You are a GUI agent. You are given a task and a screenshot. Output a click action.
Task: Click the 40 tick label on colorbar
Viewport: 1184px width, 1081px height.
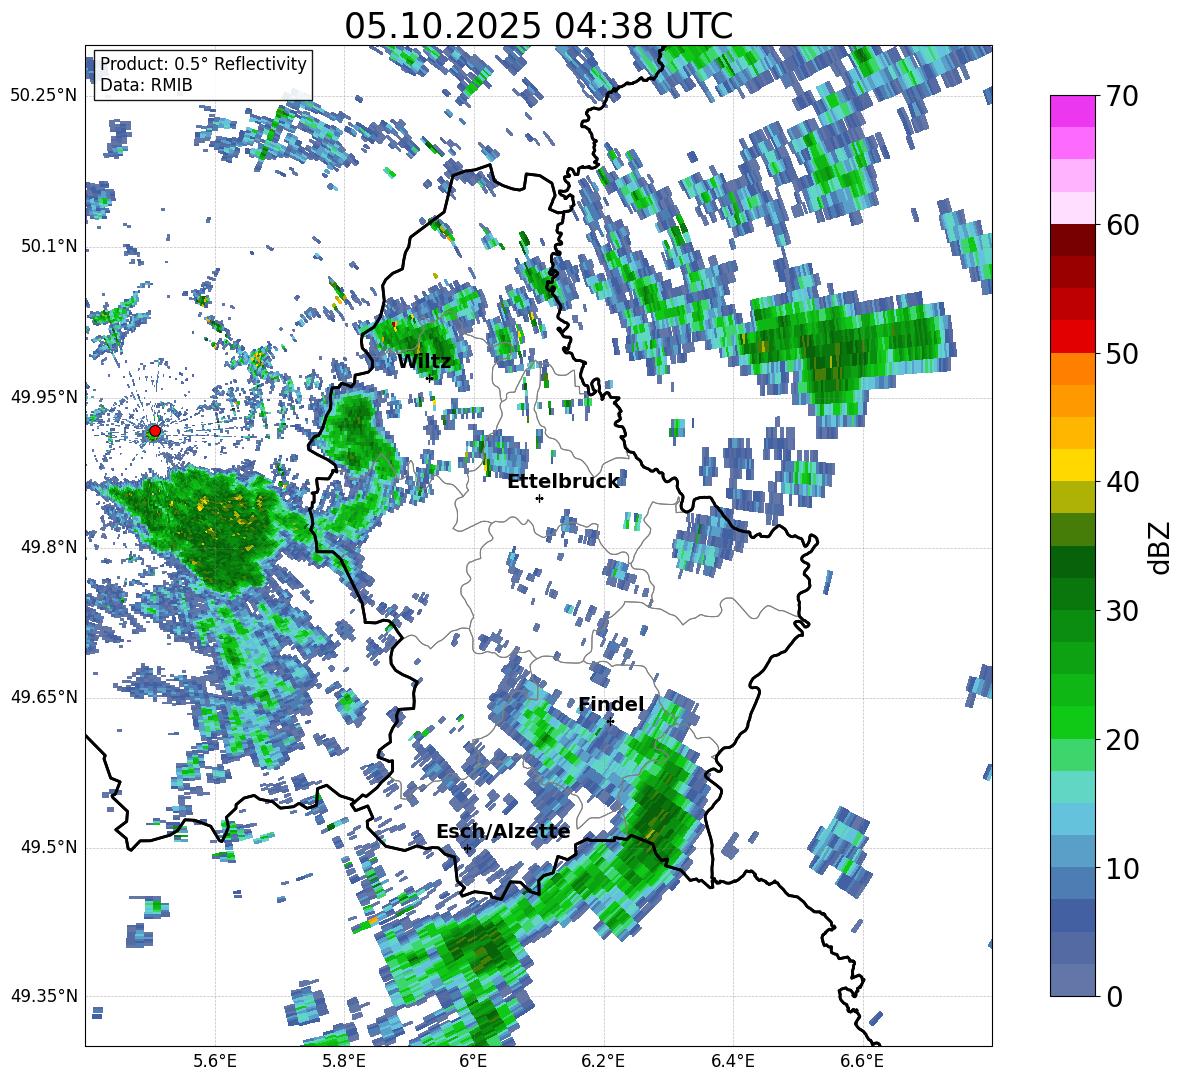tap(1122, 482)
